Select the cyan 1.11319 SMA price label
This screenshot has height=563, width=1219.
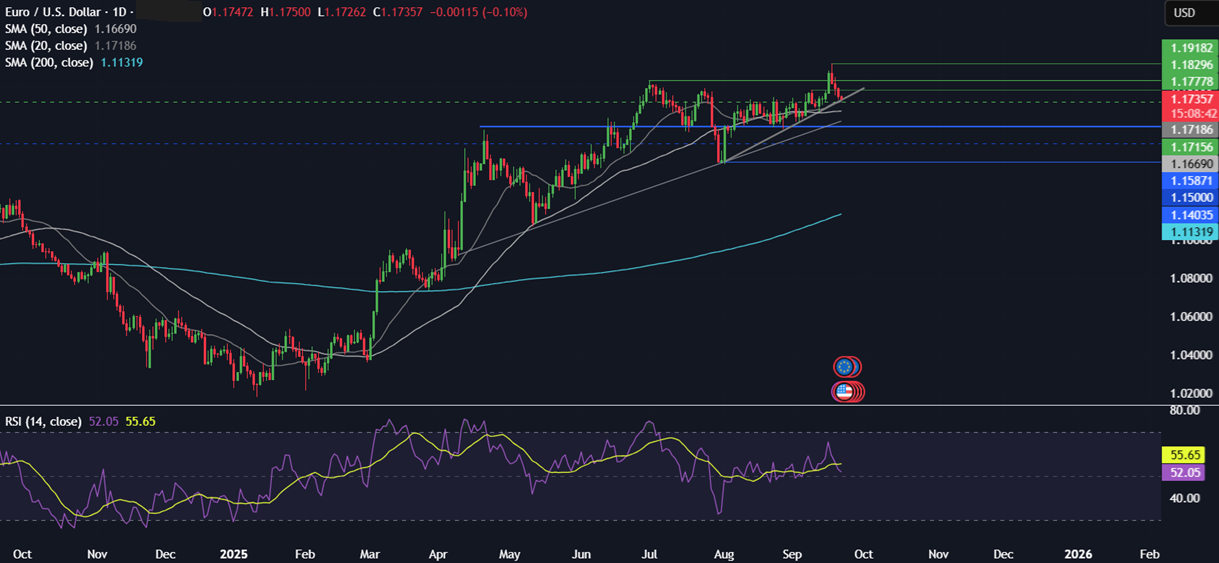(x=1189, y=232)
